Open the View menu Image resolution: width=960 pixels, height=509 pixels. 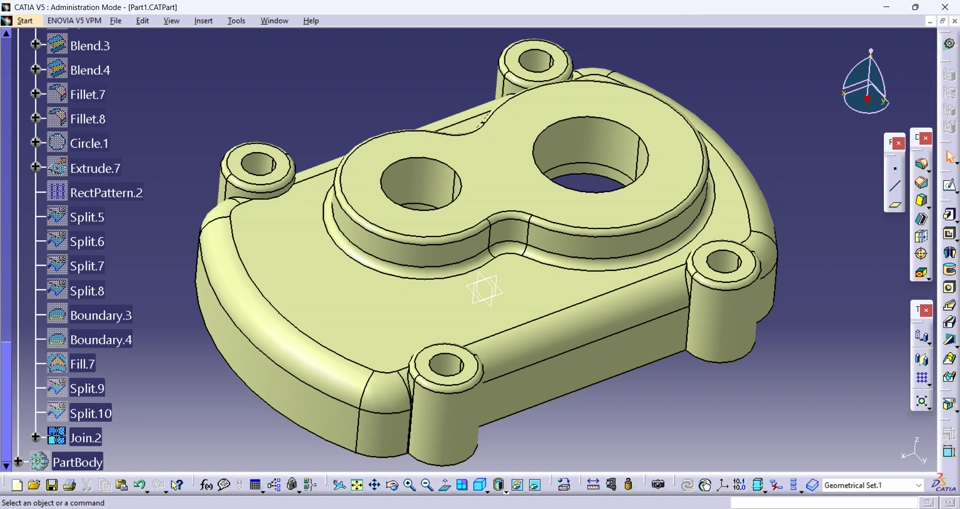pos(171,20)
